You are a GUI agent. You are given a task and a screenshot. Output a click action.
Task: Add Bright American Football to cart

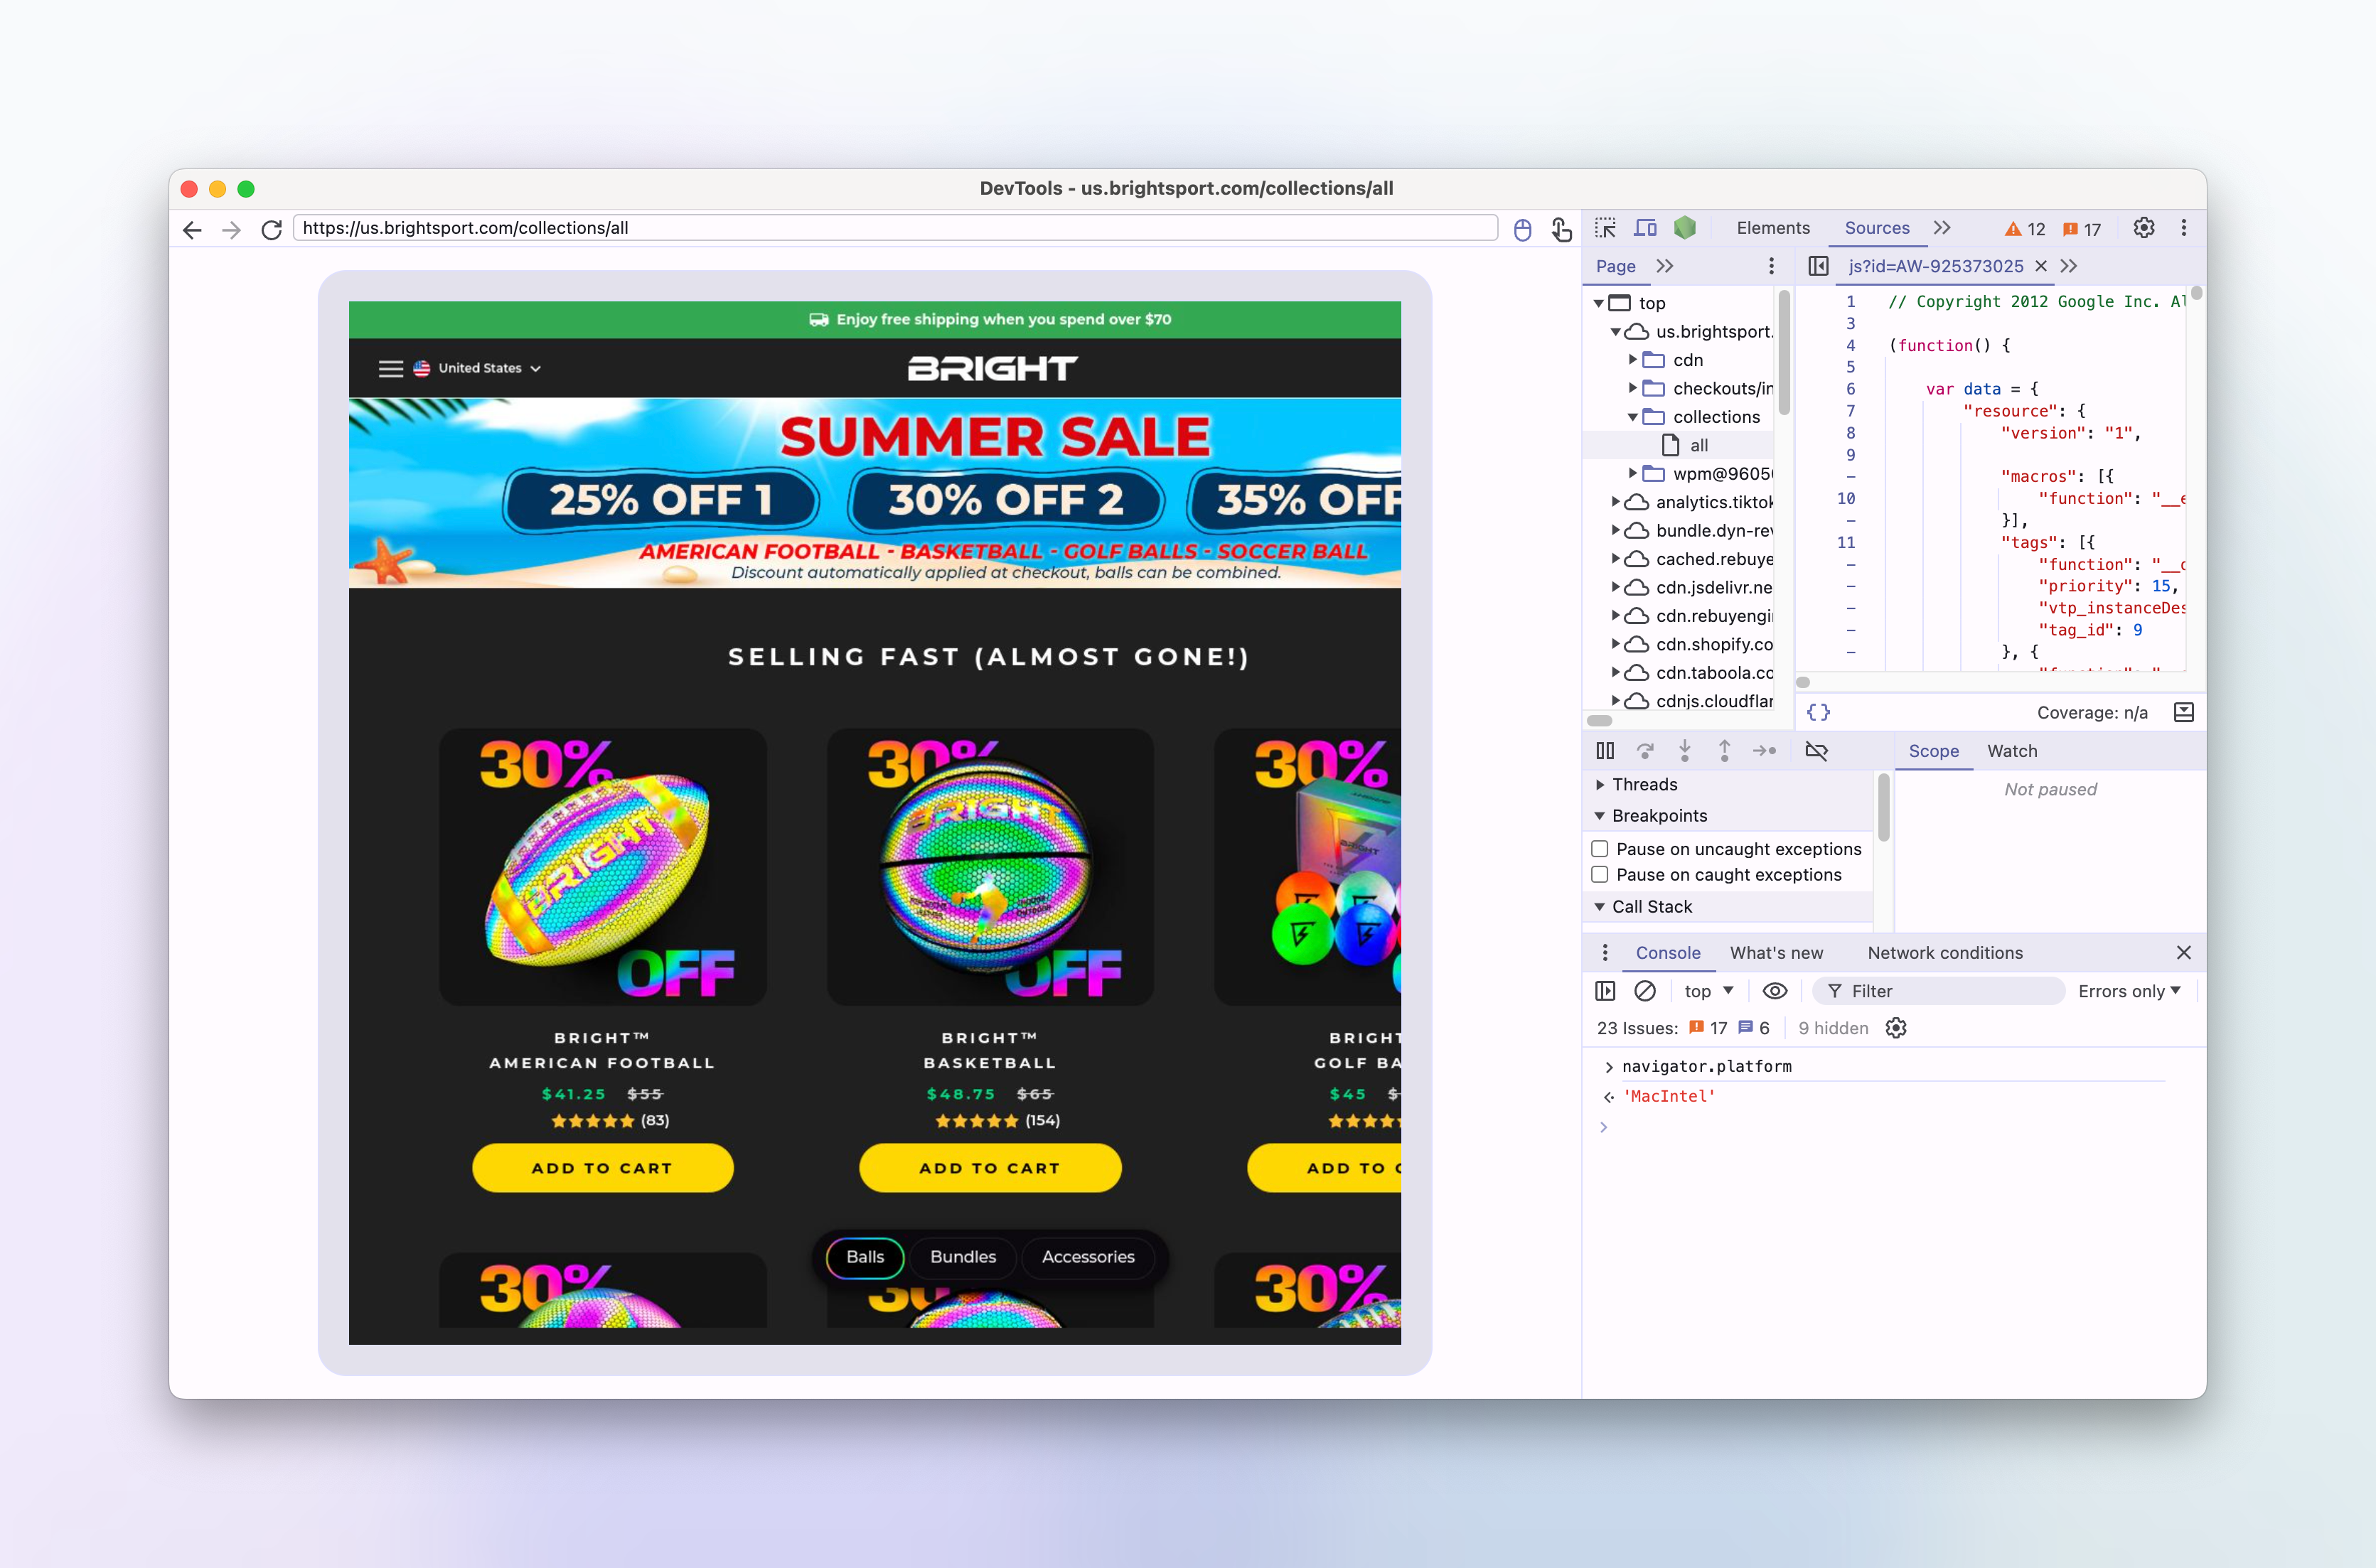(x=602, y=1168)
